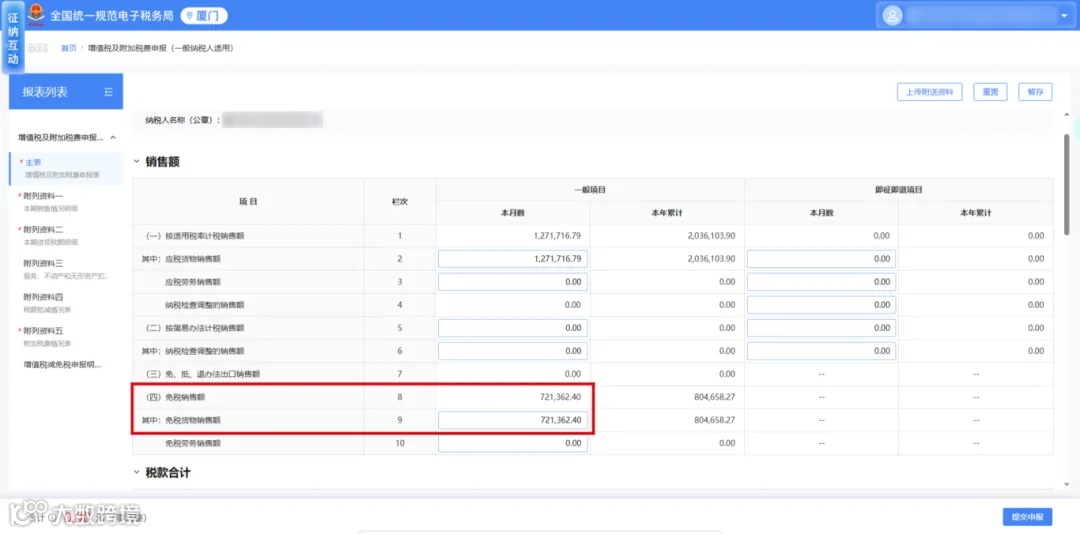Select 主表 in the report list
The image size is (1080, 534).
66,167
